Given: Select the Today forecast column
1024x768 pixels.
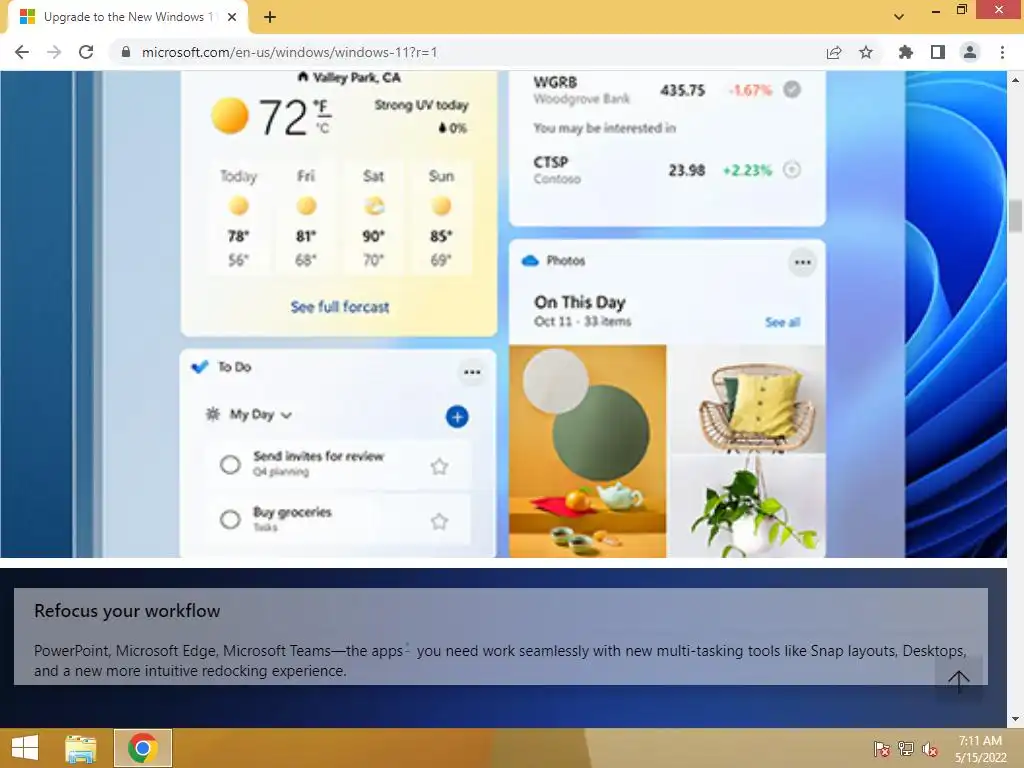Looking at the screenshot, I should pos(238,217).
